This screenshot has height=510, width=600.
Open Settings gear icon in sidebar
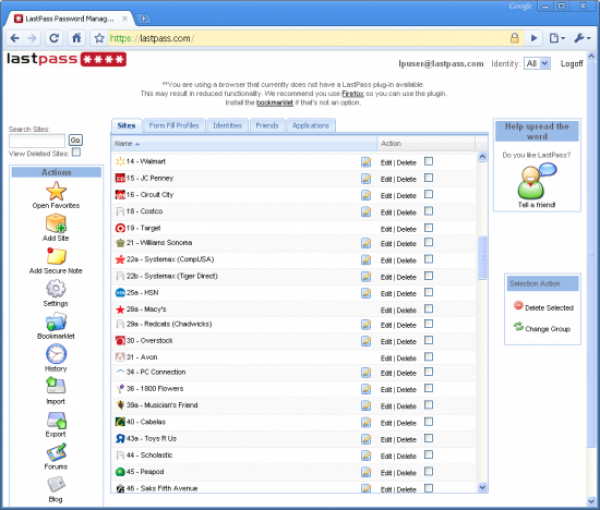tap(56, 289)
